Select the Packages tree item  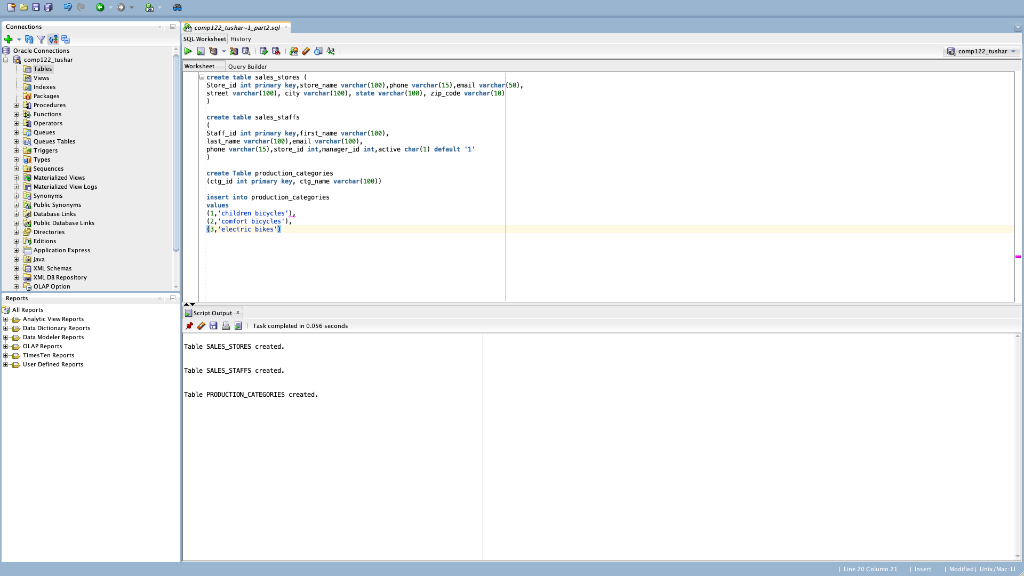click(46, 96)
